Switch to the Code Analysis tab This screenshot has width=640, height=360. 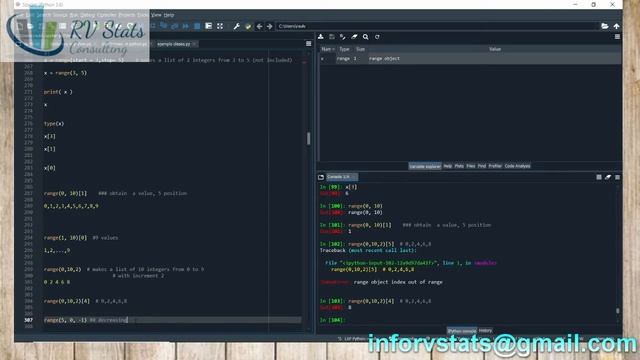517,166
